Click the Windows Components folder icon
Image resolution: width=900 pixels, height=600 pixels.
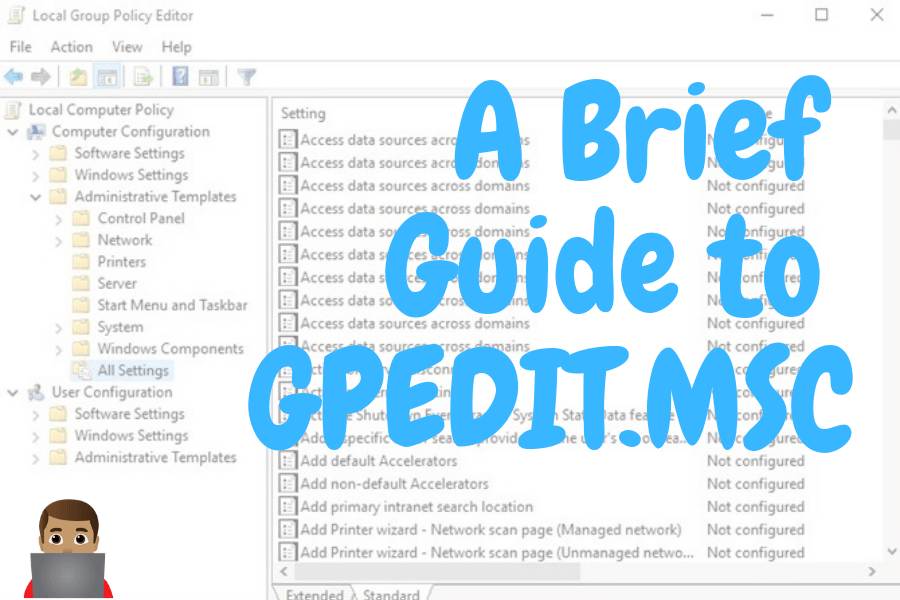(81, 349)
